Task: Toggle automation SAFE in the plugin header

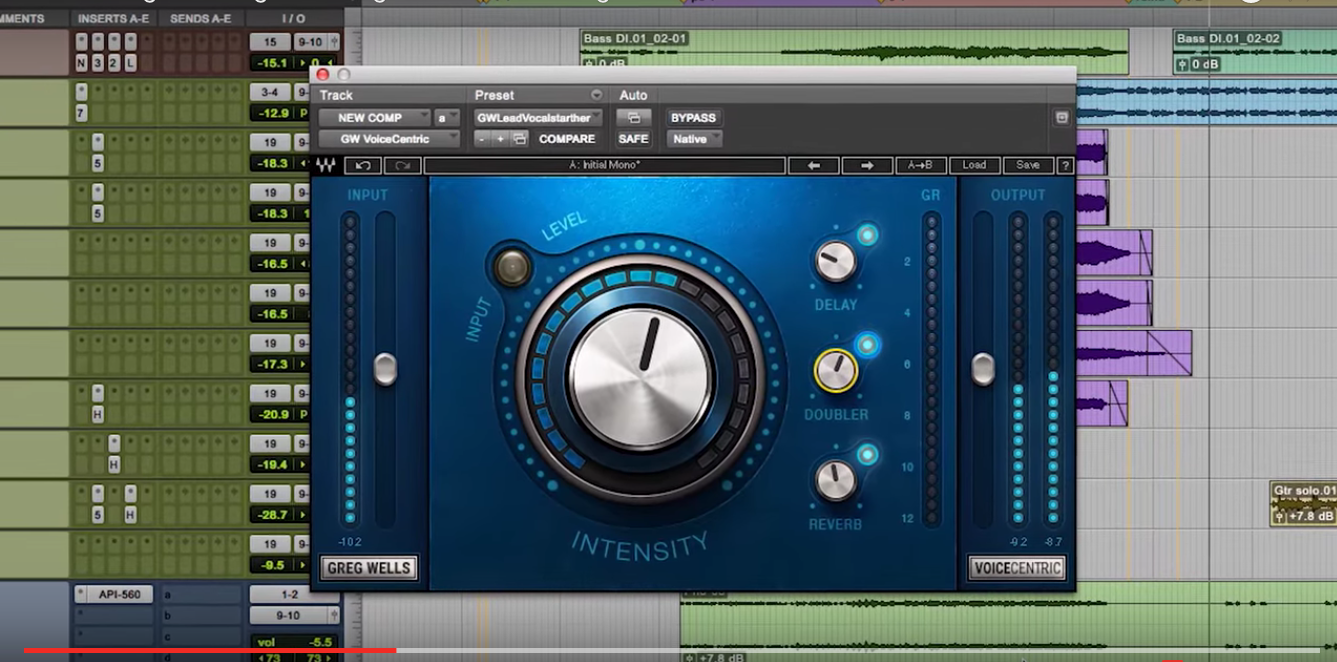Action: pyautogui.click(x=634, y=139)
